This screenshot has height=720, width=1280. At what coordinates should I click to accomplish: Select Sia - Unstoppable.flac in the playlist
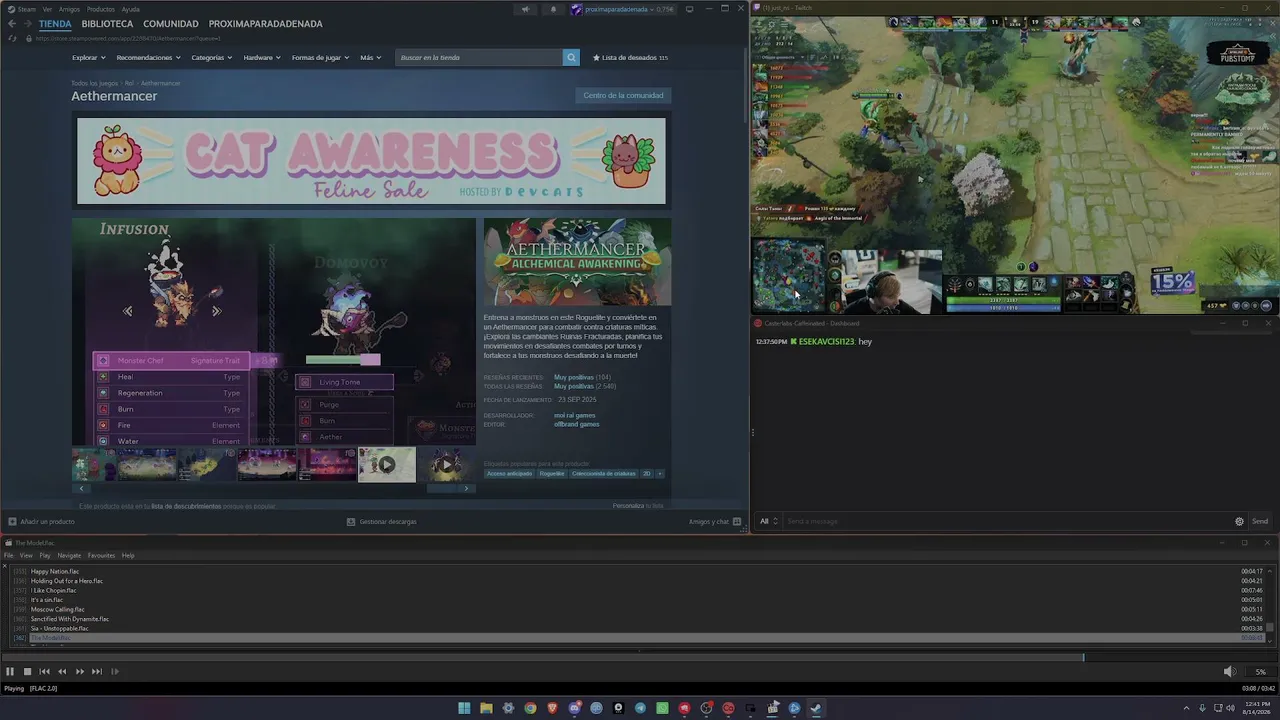click(60, 628)
